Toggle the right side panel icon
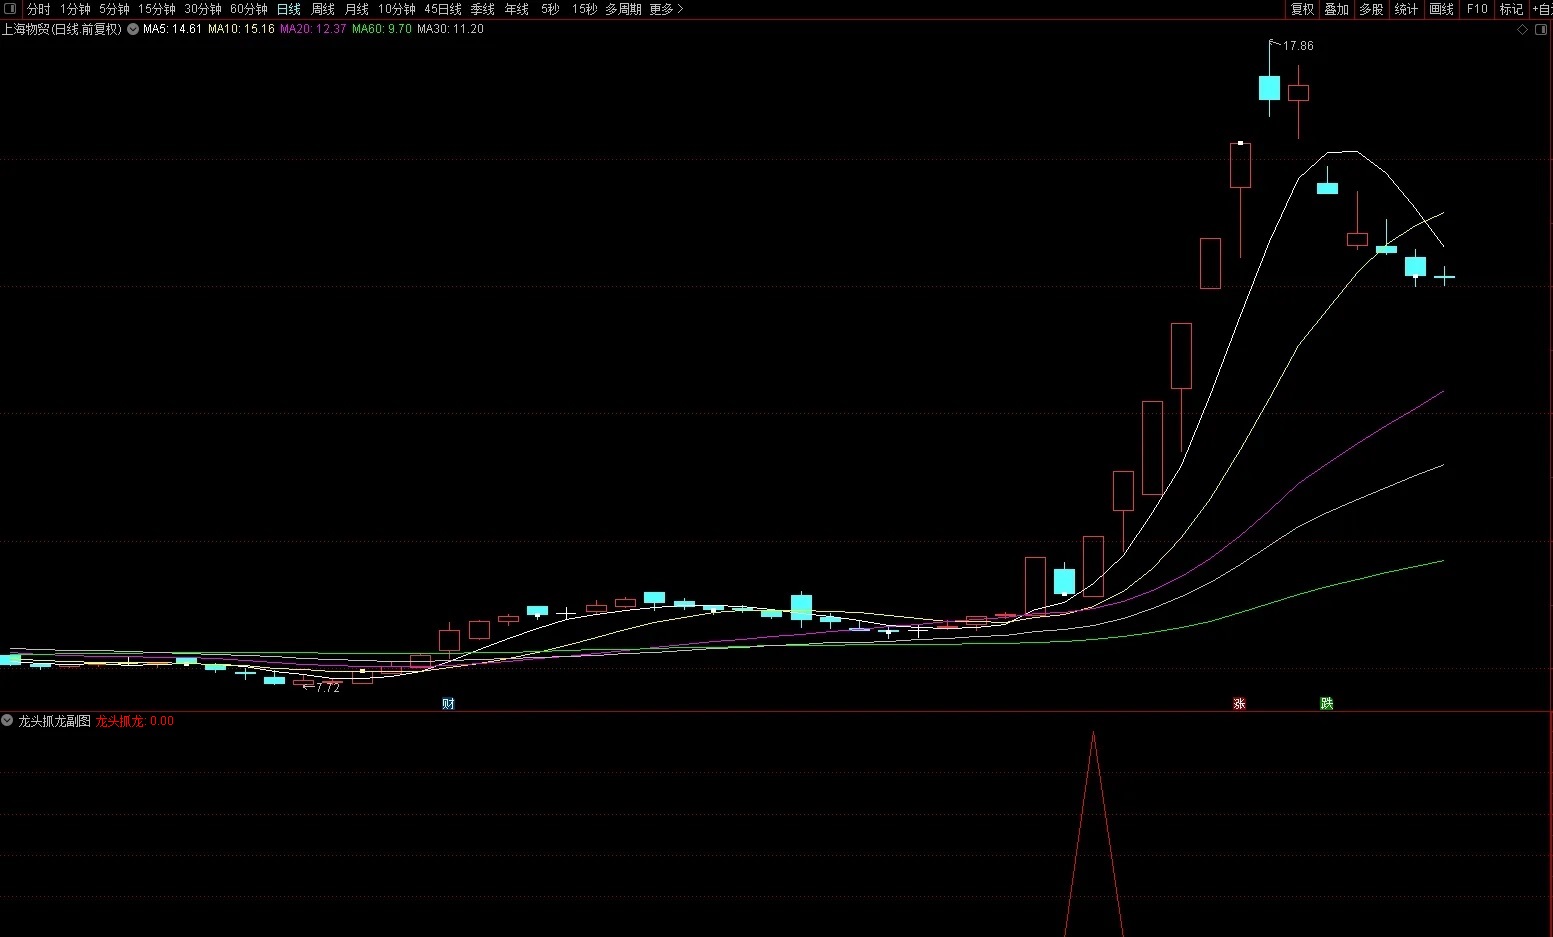Viewport: 1553px width, 937px height. (1540, 30)
